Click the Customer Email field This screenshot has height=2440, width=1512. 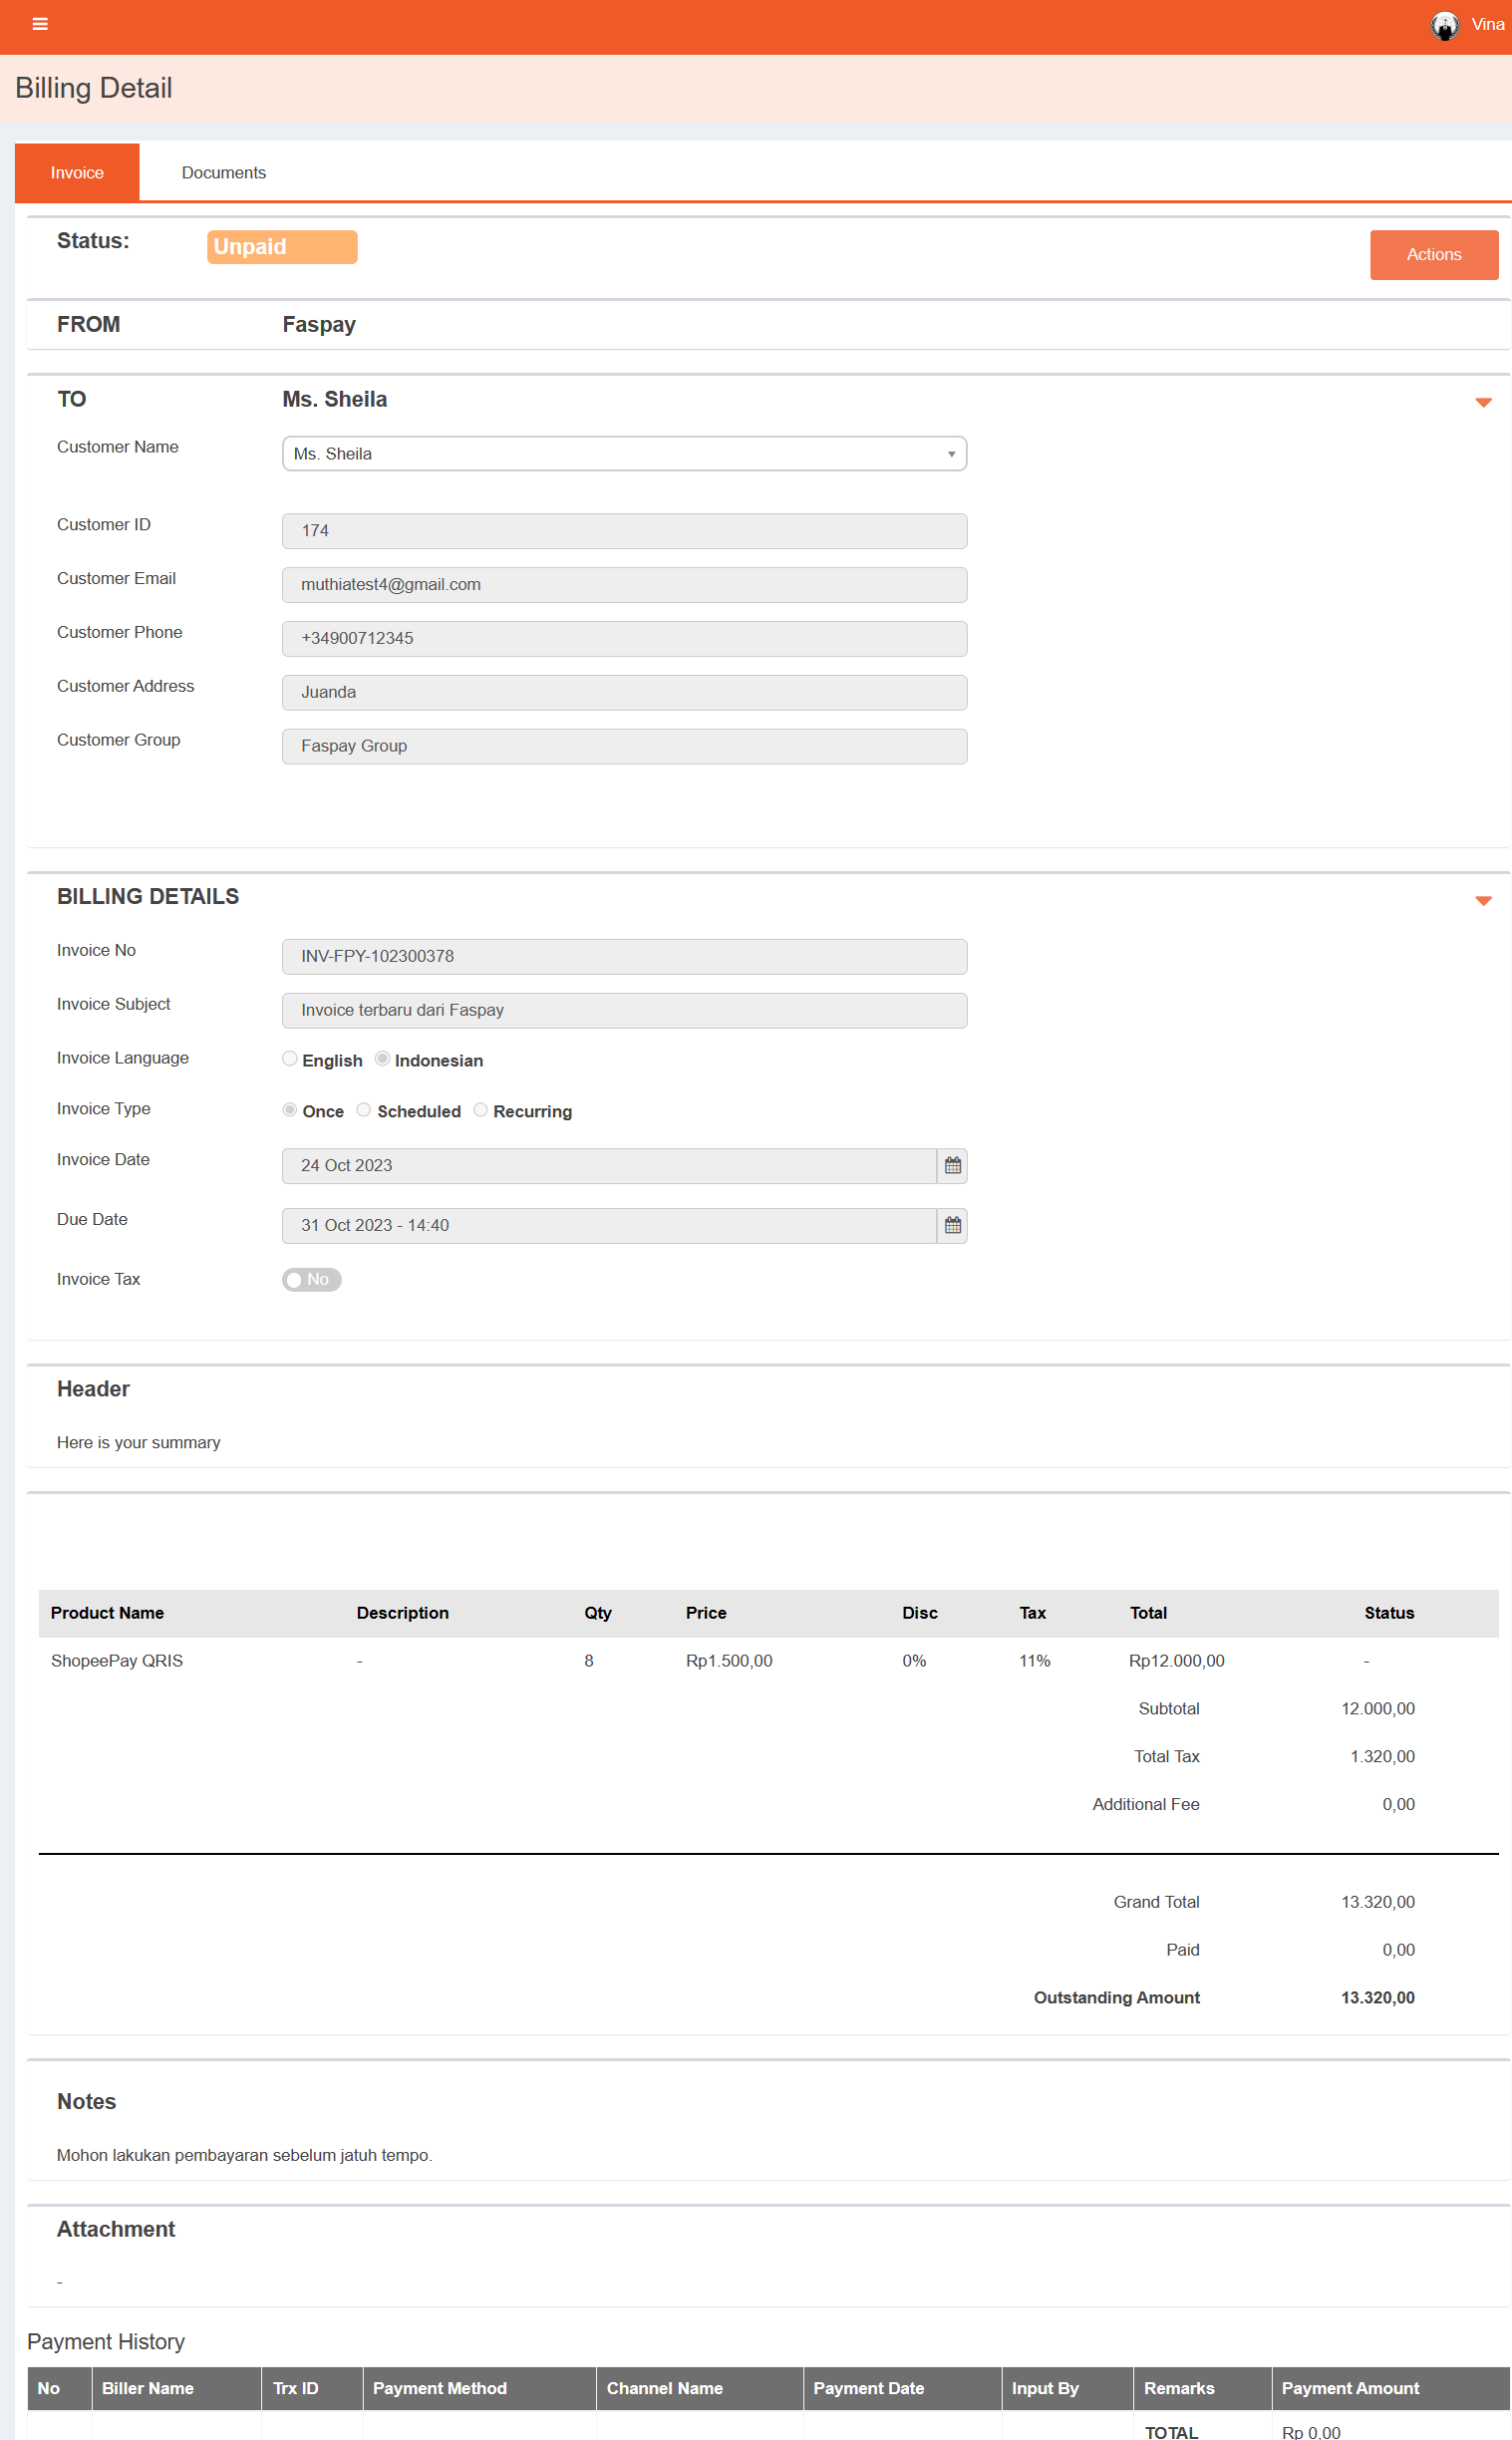pyautogui.click(x=624, y=585)
